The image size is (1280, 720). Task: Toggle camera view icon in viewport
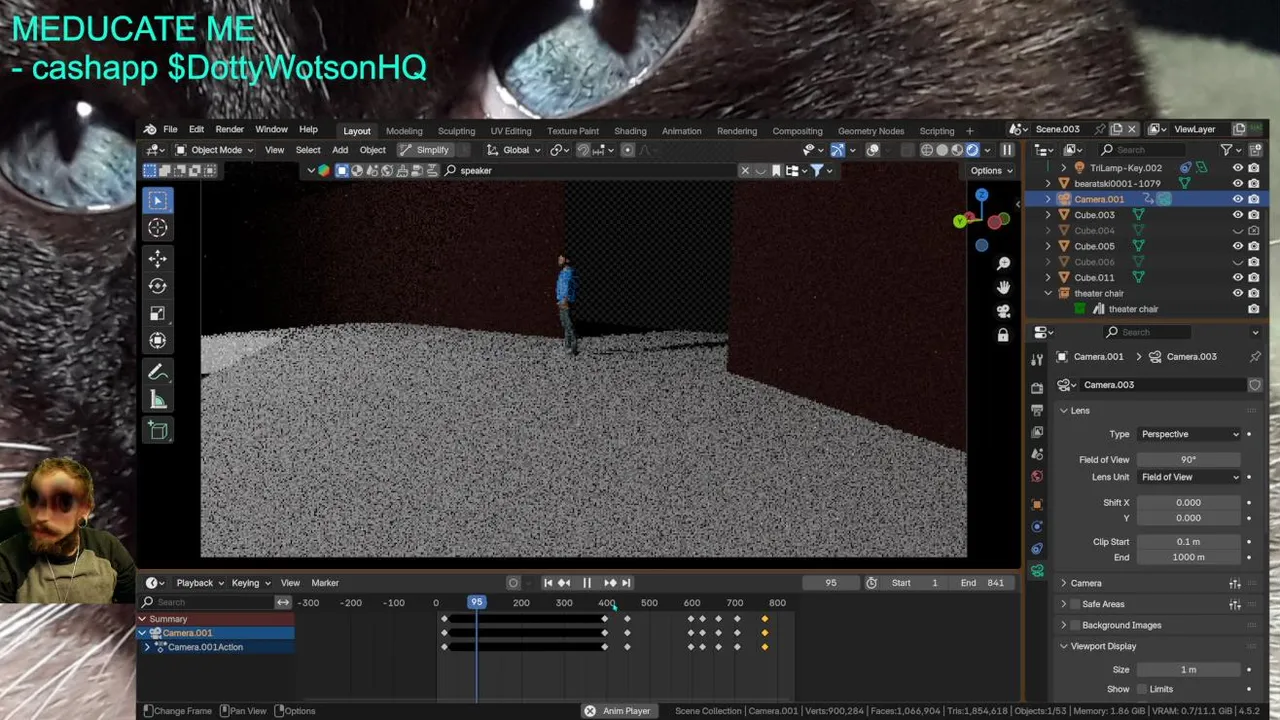pyautogui.click(x=1003, y=311)
